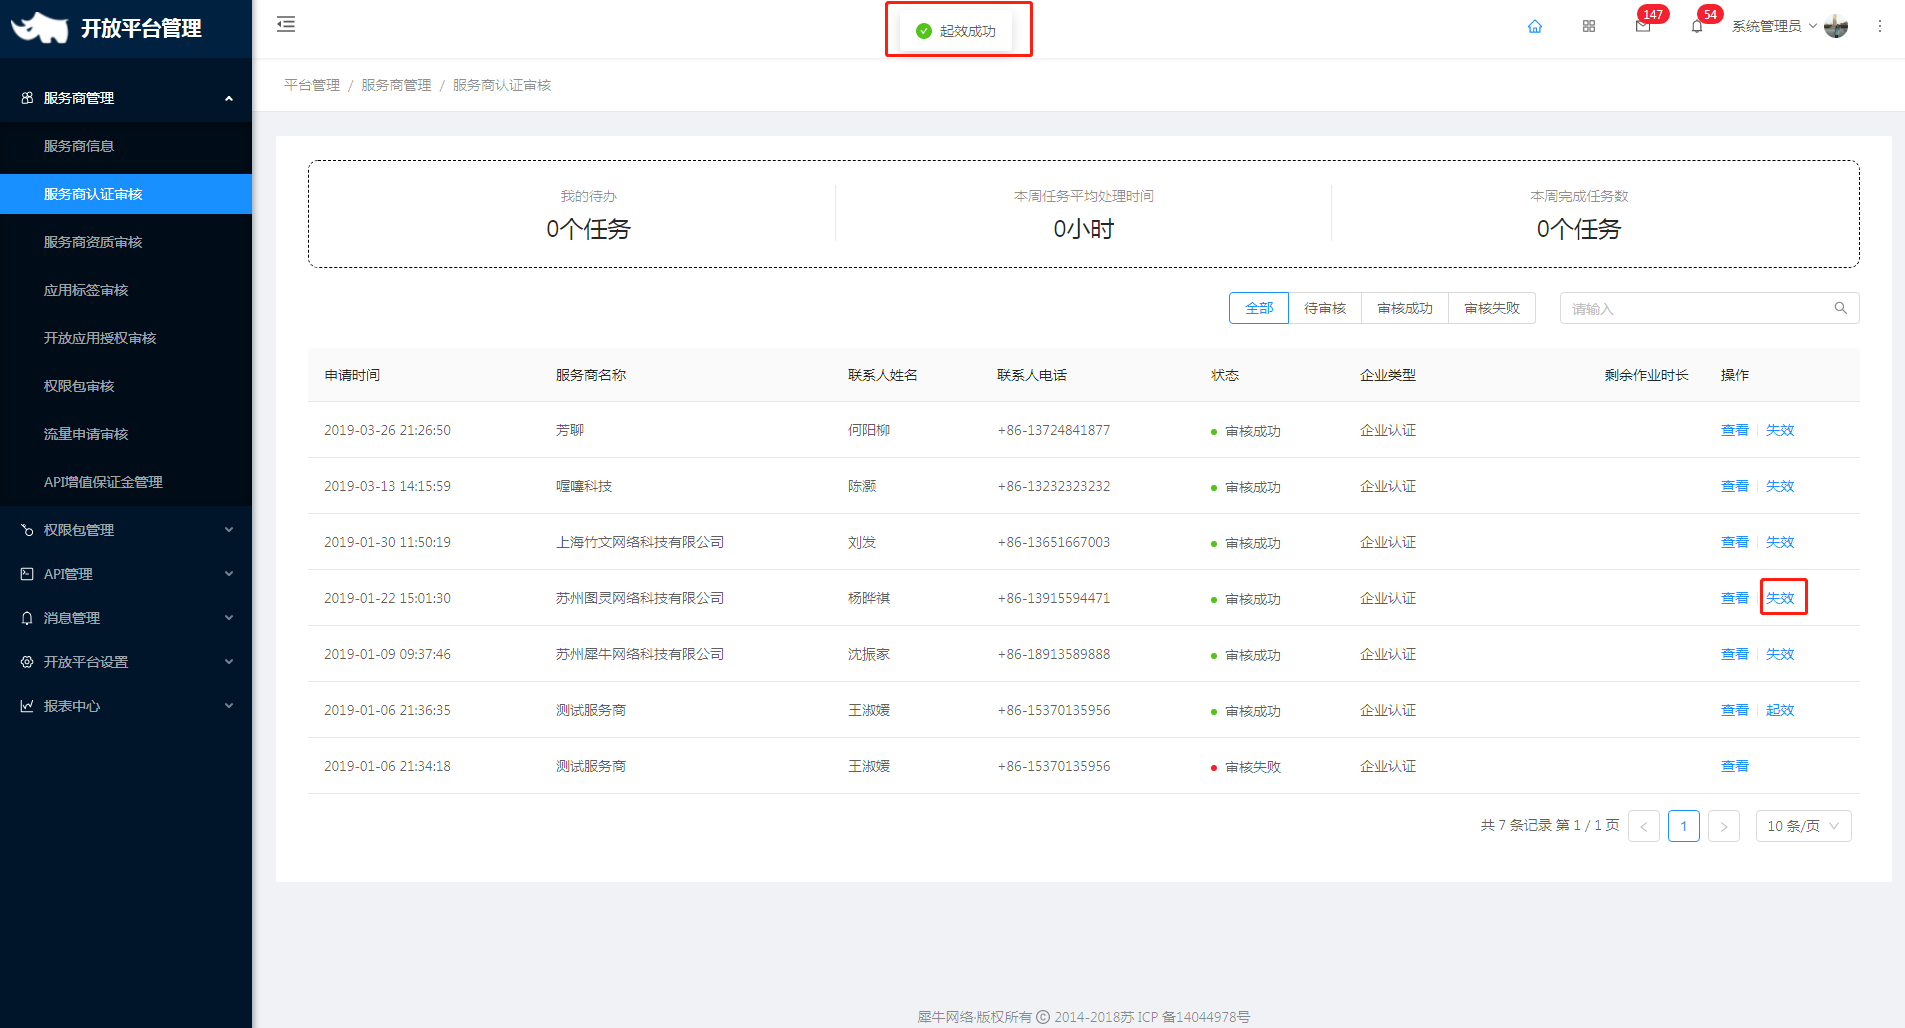Open 权限包审核 menu item
This screenshot has height=1028, width=1905.
pyautogui.click(x=126, y=386)
